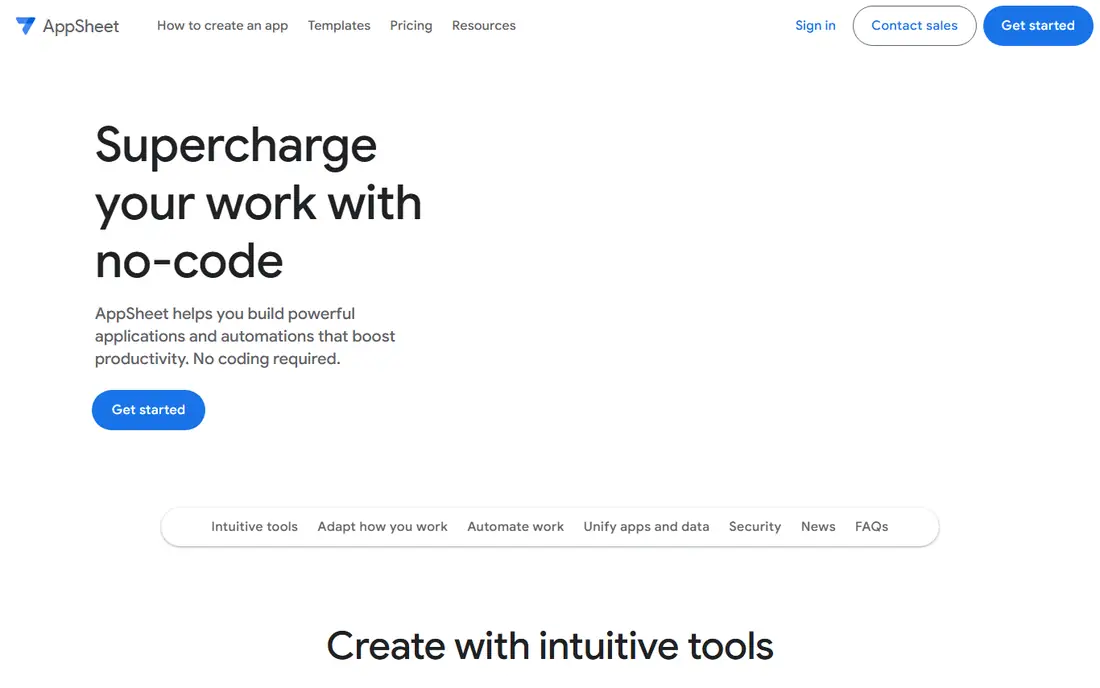Image resolution: width=1100 pixels, height=688 pixels.
Task: Go to the News section link
Action: point(818,527)
